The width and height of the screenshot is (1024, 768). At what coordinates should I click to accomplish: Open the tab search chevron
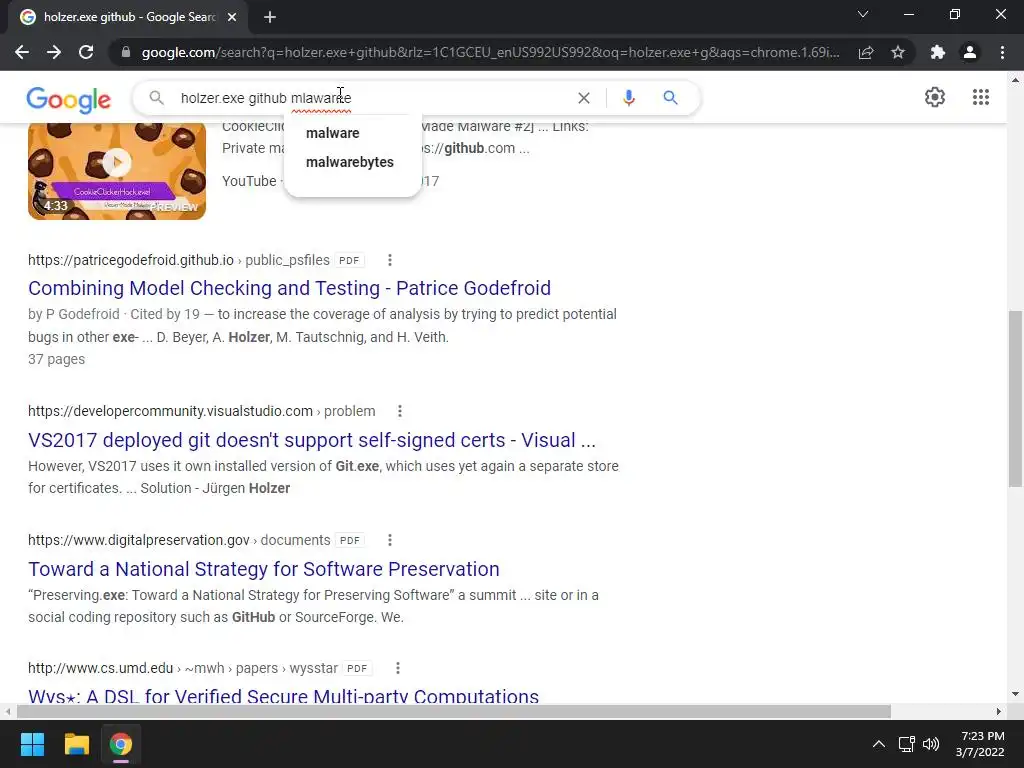[863, 14]
